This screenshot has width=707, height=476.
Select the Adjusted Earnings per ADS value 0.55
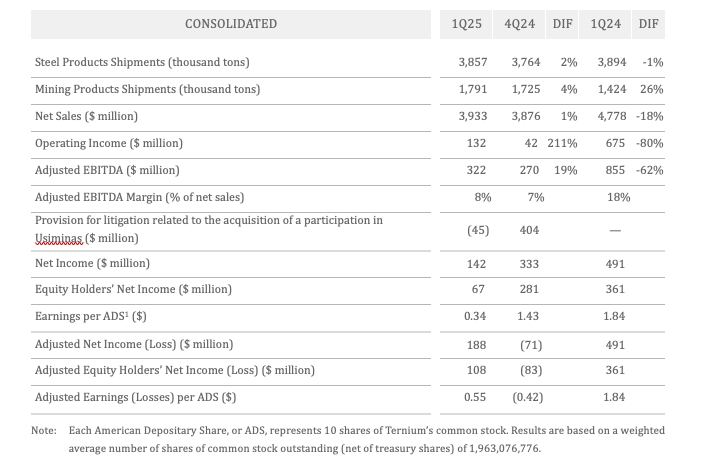pos(476,397)
